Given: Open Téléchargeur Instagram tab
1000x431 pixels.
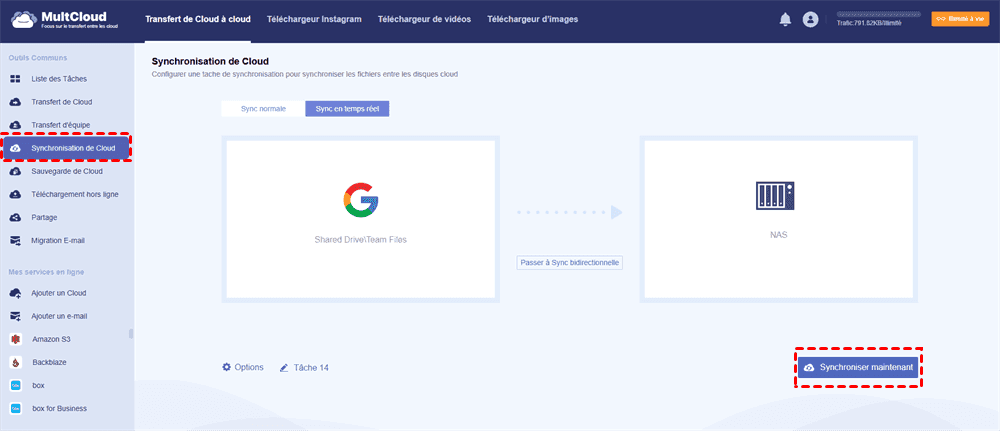Looking at the screenshot, I should point(314,19).
